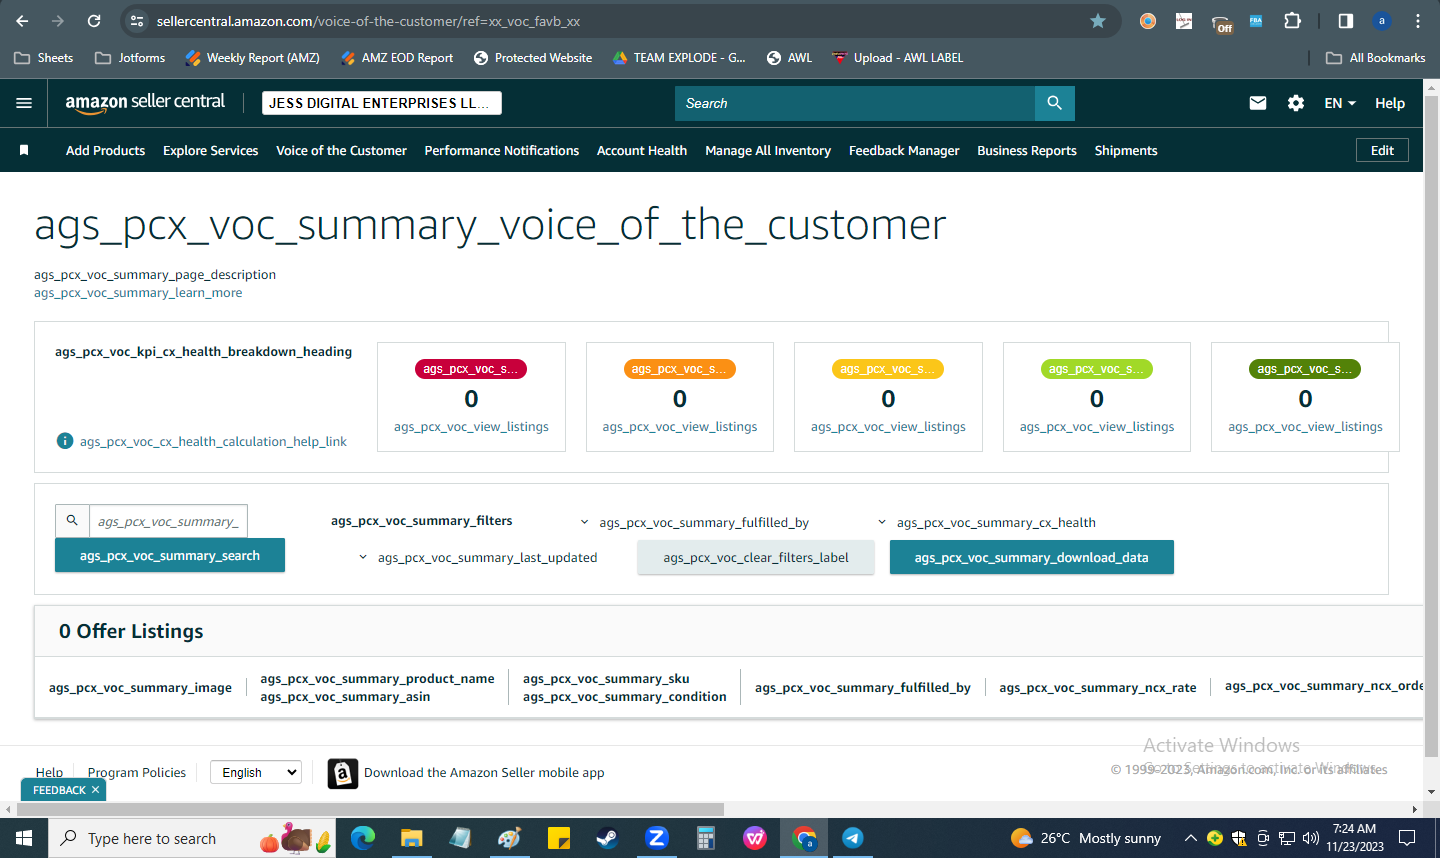Click the Amazon Seller mobile app icon
The width and height of the screenshot is (1440, 858).
point(343,773)
